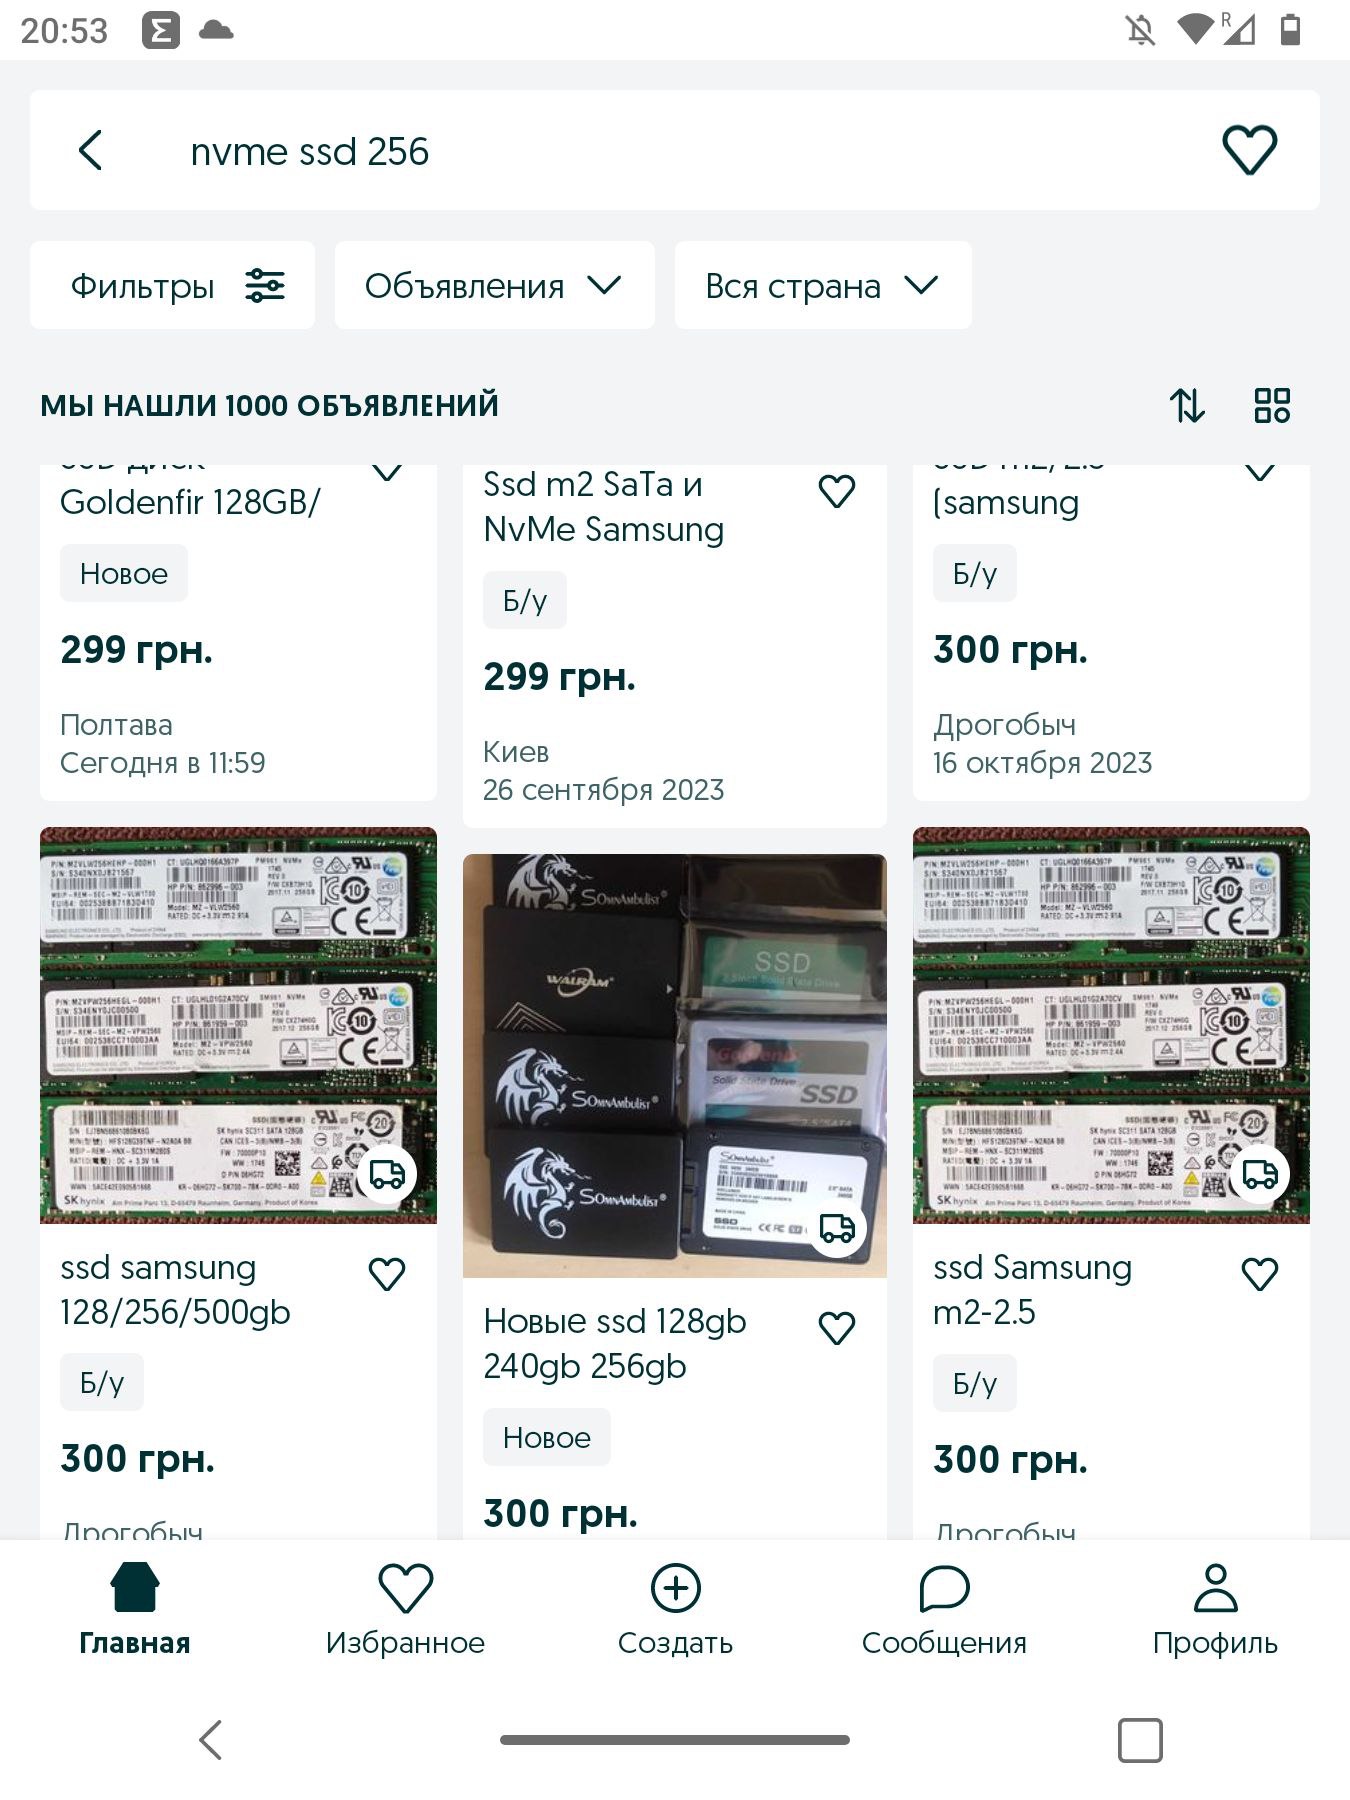1350x1800 pixels.
Task: Open the Goldenfir 128GB listing title
Action: (190, 500)
